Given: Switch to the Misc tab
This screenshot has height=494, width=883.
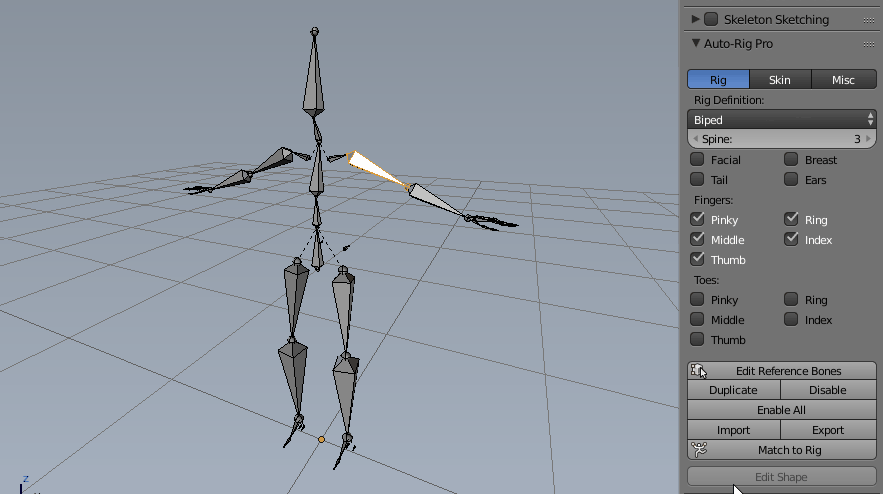Looking at the screenshot, I should pos(843,80).
